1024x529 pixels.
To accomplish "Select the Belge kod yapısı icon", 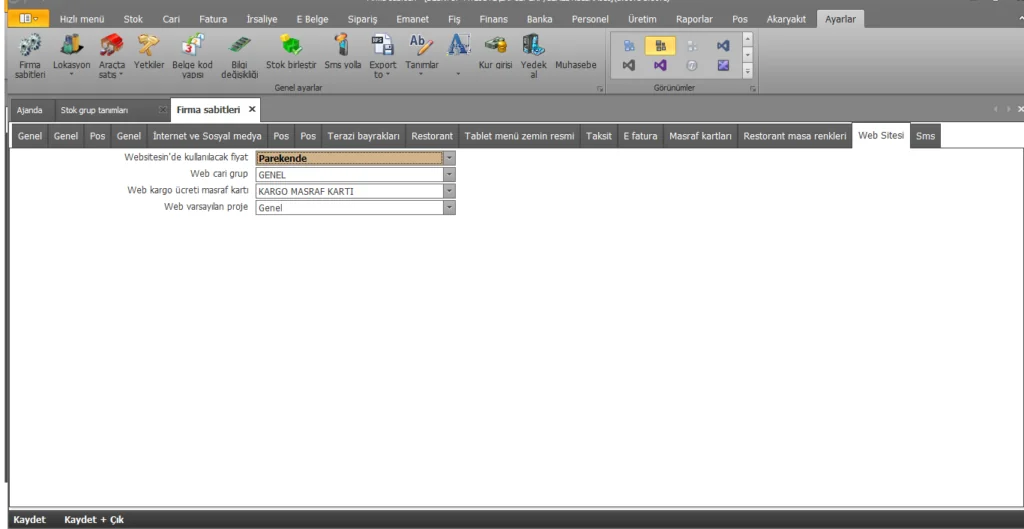I will click(x=193, y=44).
